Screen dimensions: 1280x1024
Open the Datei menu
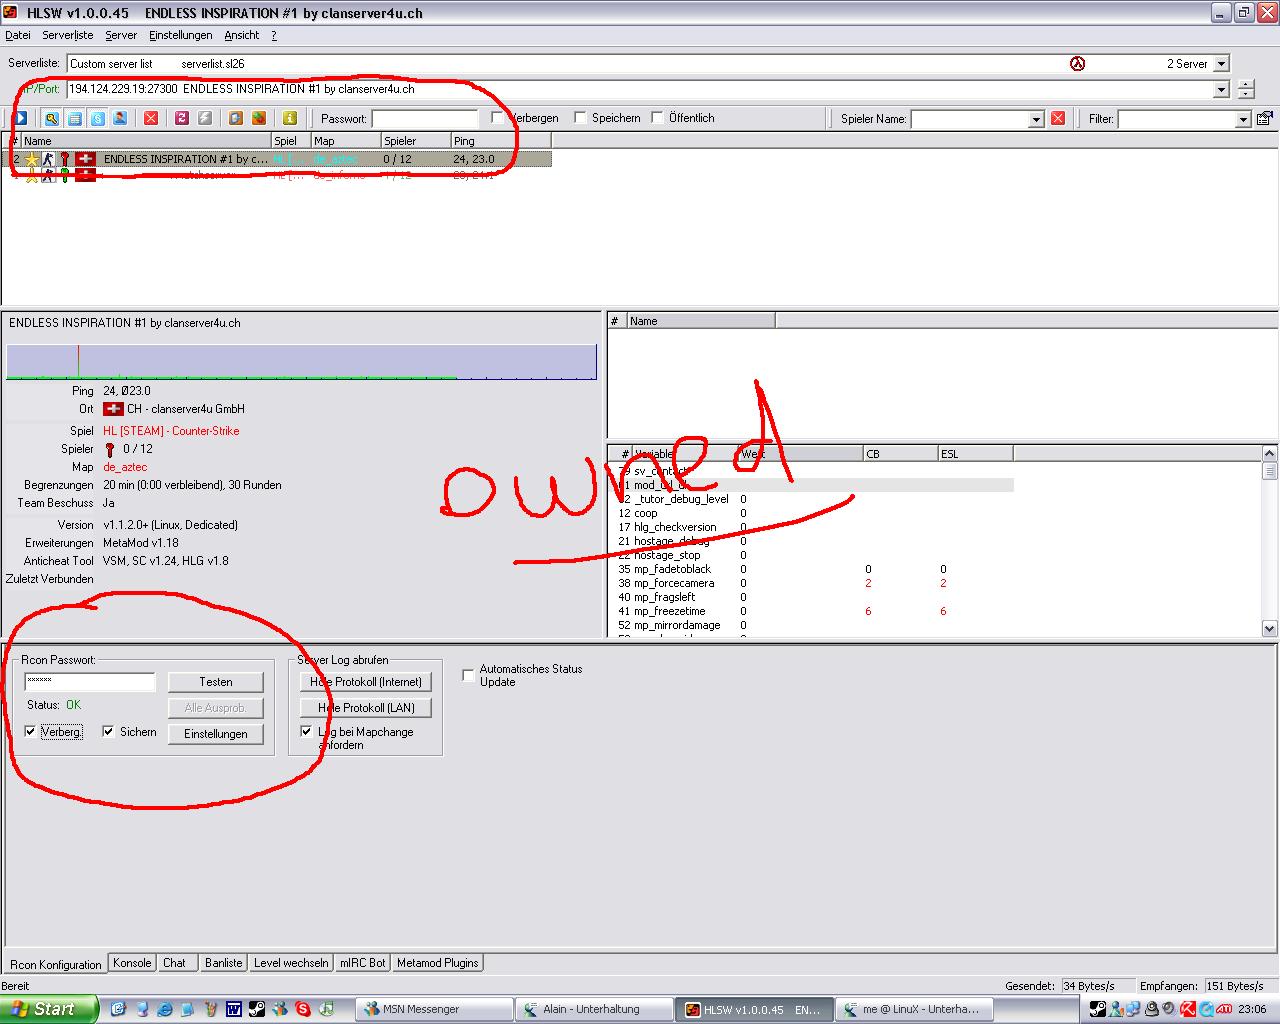coord(18,35)
